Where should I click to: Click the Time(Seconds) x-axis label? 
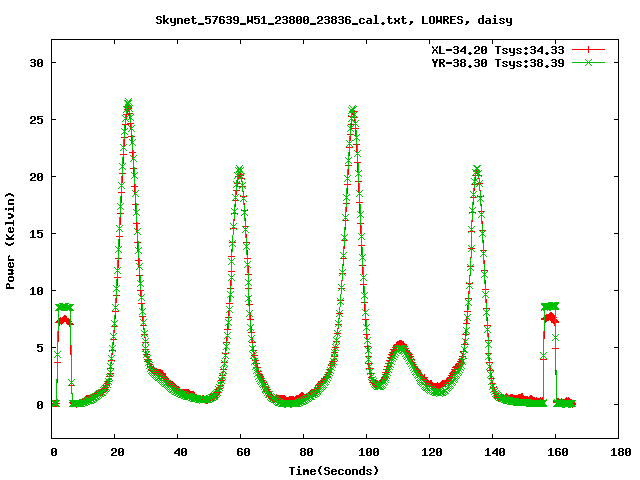[334, 471]
